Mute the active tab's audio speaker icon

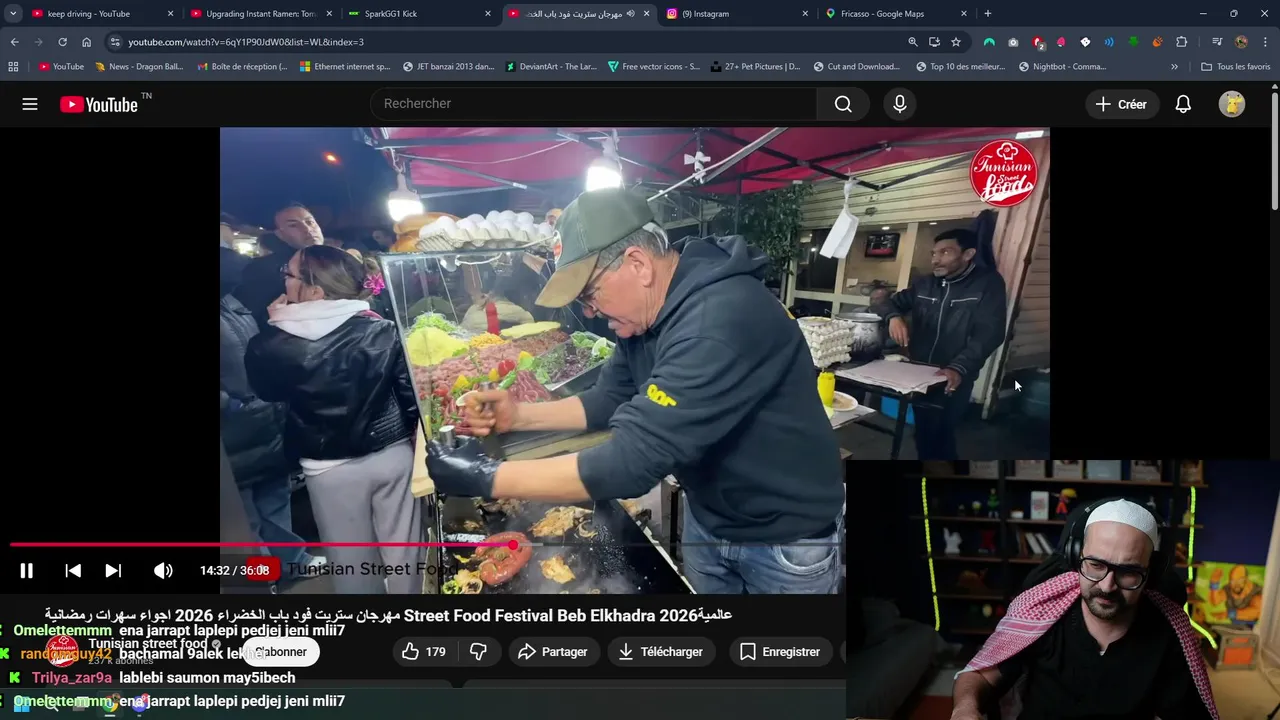[x=630, y=14]
